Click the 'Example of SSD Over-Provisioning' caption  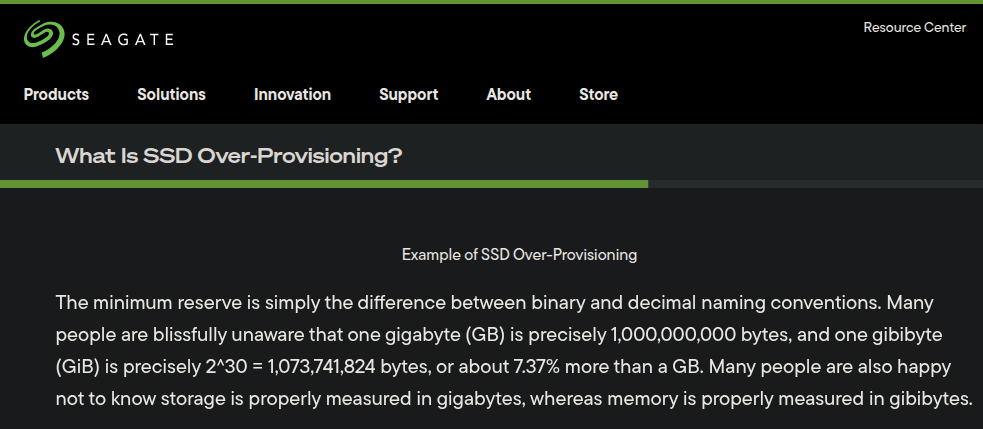[x=519, y=255]
